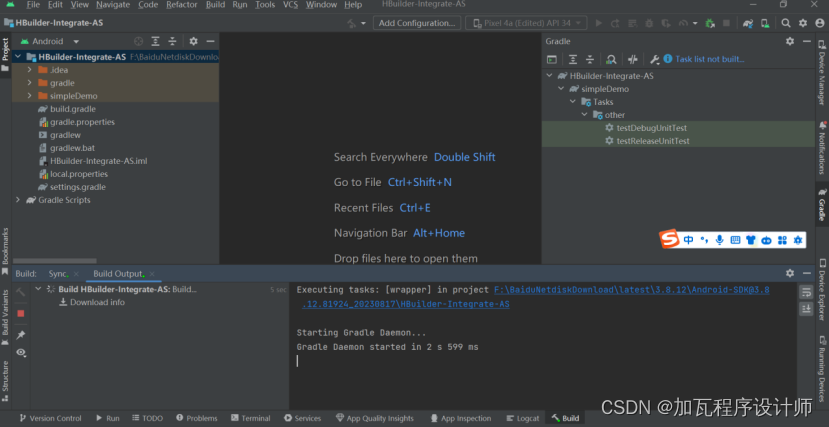Switch to the Sync tab in Build panel

pyautogui.click(x=58, y=273)
